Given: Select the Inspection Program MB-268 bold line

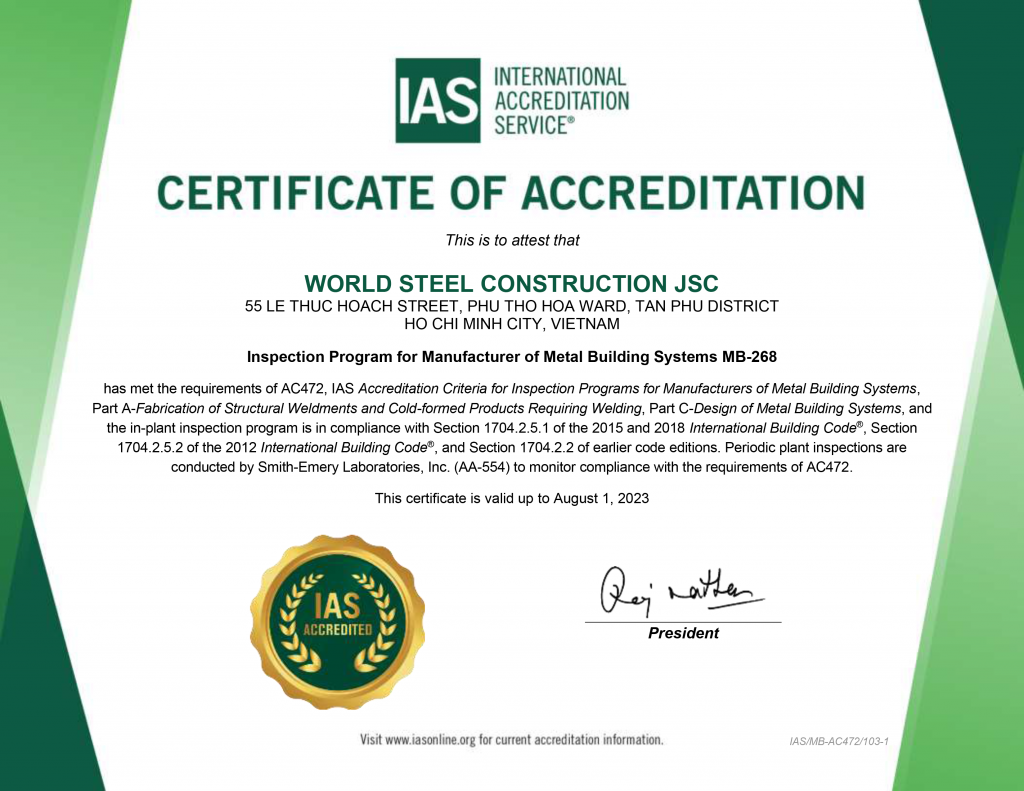Looking at the screenshot, I should point(511,356).
